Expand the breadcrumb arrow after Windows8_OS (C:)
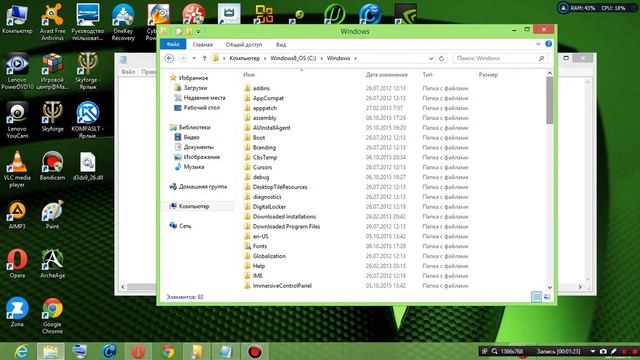Screen dimensions: 640x360 [x=322, y=58]
